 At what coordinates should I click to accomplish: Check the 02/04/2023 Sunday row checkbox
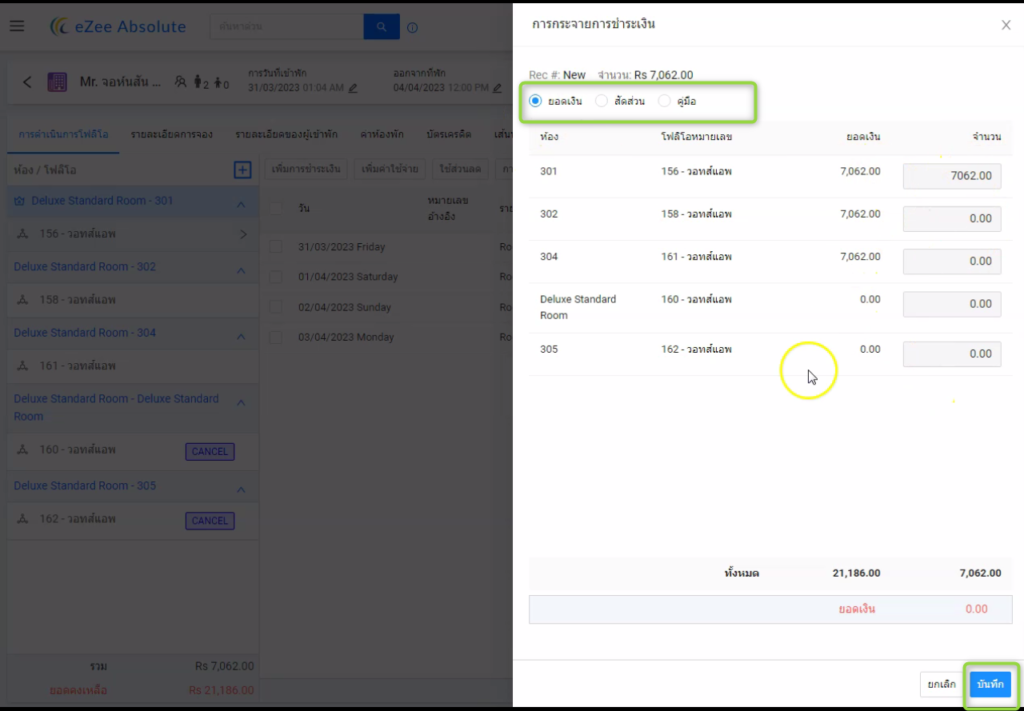[x=276, y=307]
